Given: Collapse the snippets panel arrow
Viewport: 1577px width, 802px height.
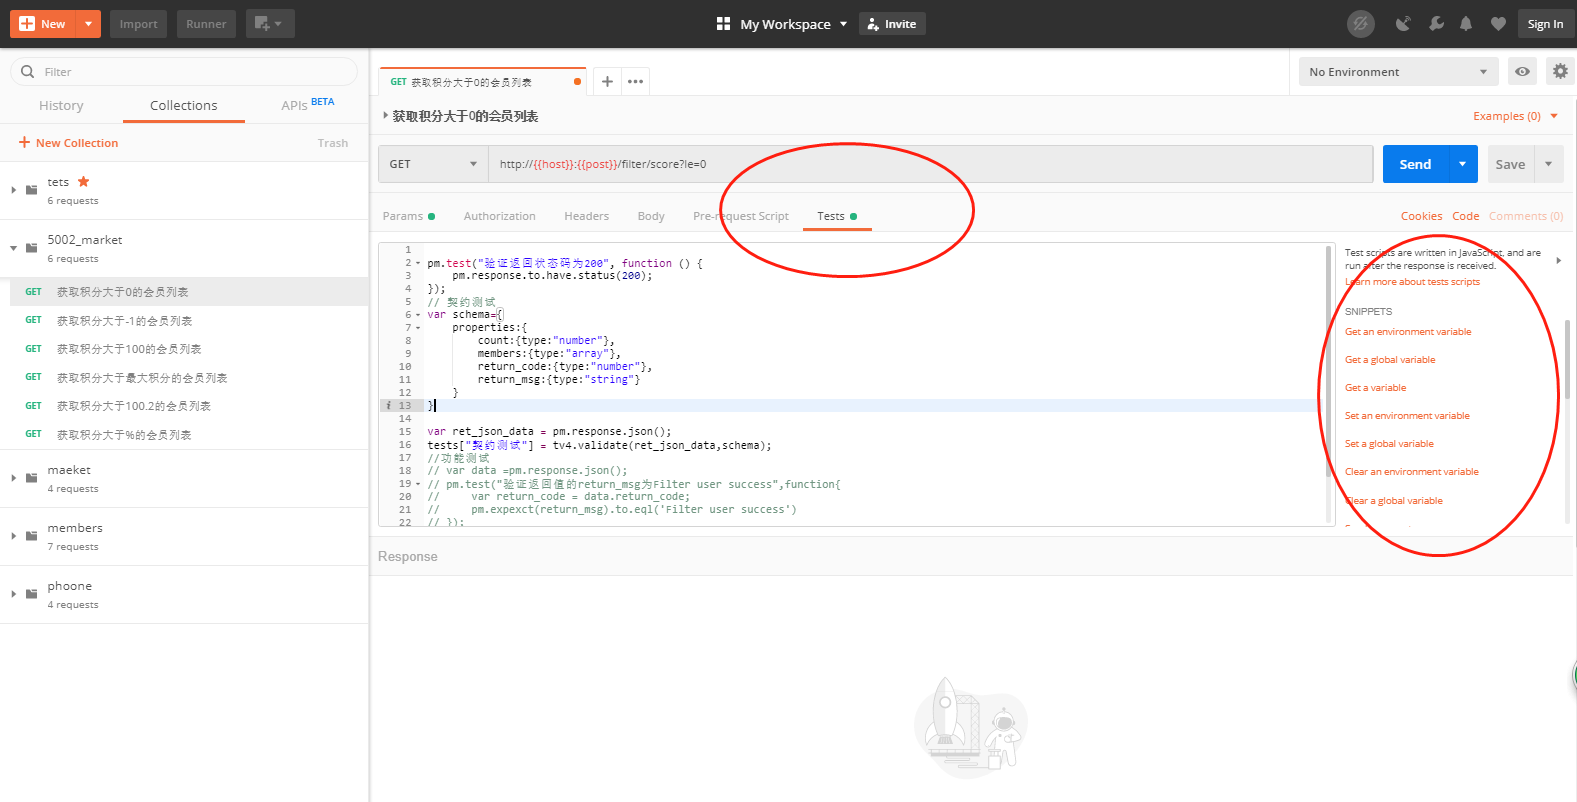Looking at the screenshot, I should 1558,260.
